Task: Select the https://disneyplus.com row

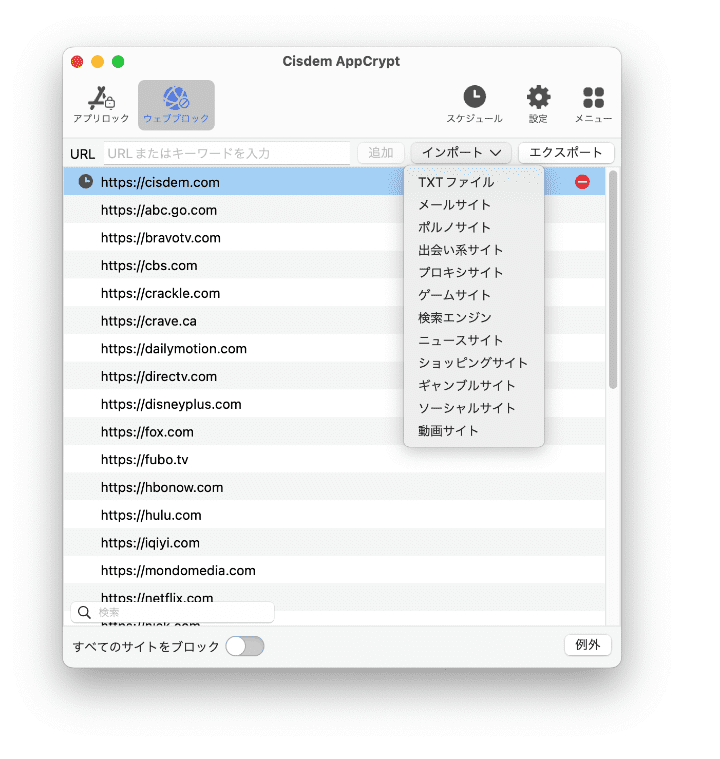Action: pyautogui.click(x=334, y=404)
